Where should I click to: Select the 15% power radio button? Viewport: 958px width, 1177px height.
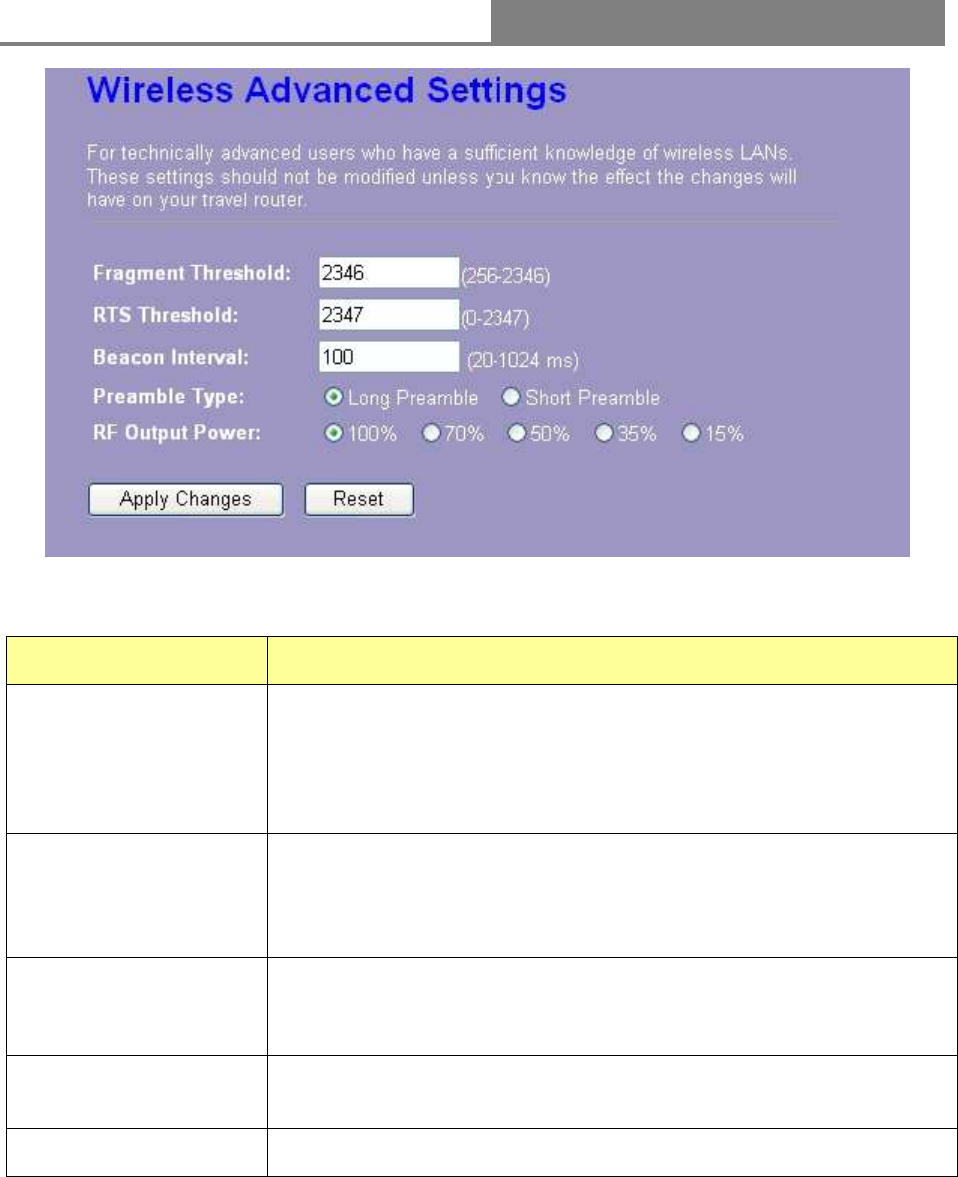[x=690, y=434]
